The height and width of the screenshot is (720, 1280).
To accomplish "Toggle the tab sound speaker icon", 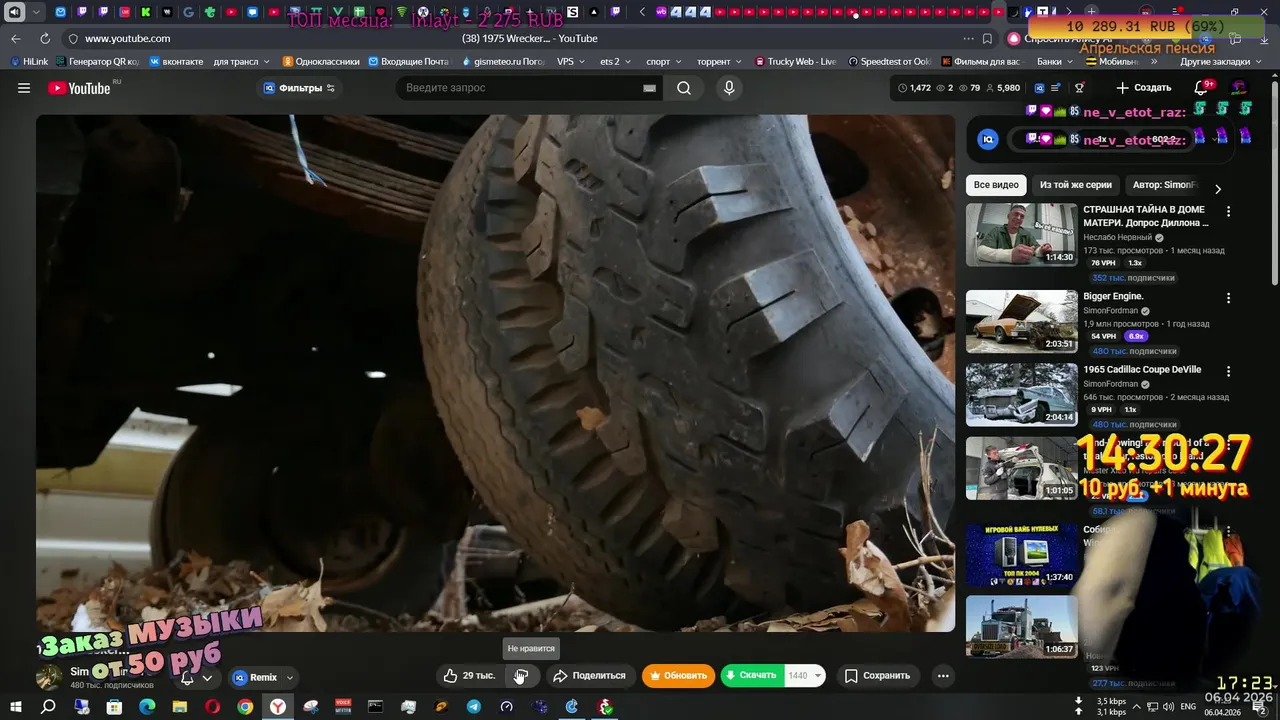I will pyautogui.click(x=15, y=12).
